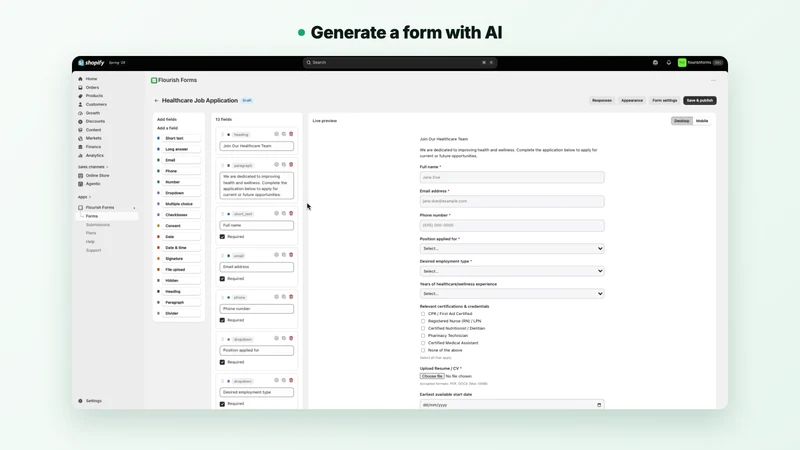Open Home from the sidebar
800x450 pixels.
click(x=91, y=79)
